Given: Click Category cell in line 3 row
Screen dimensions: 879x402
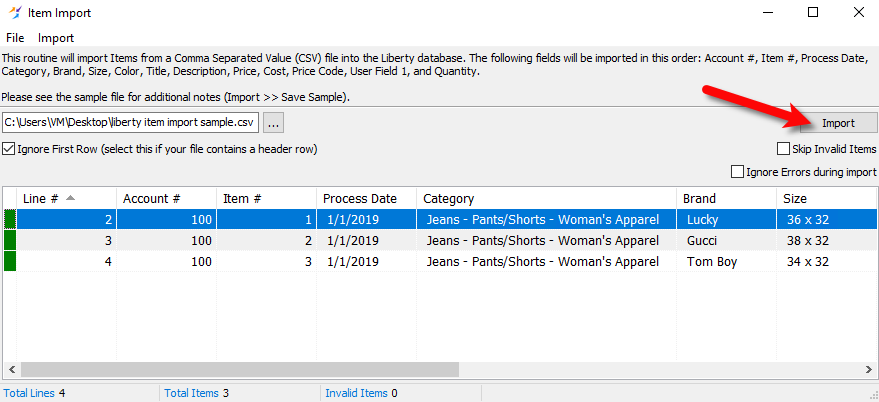Looking at the screenshot, I should (x=547, y=241).
